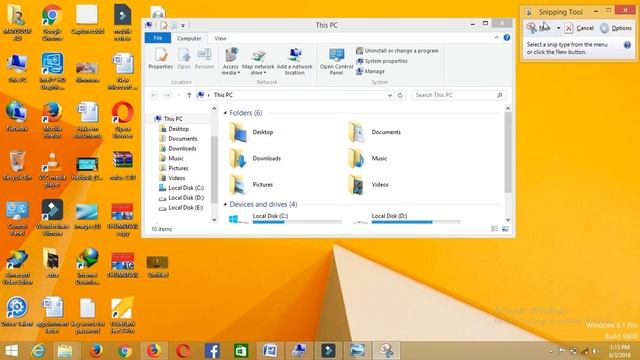Open Facebook app from the taskbar
Image resolution: width=640 pixels, height=360 pixels.
(x=212, y=351)
